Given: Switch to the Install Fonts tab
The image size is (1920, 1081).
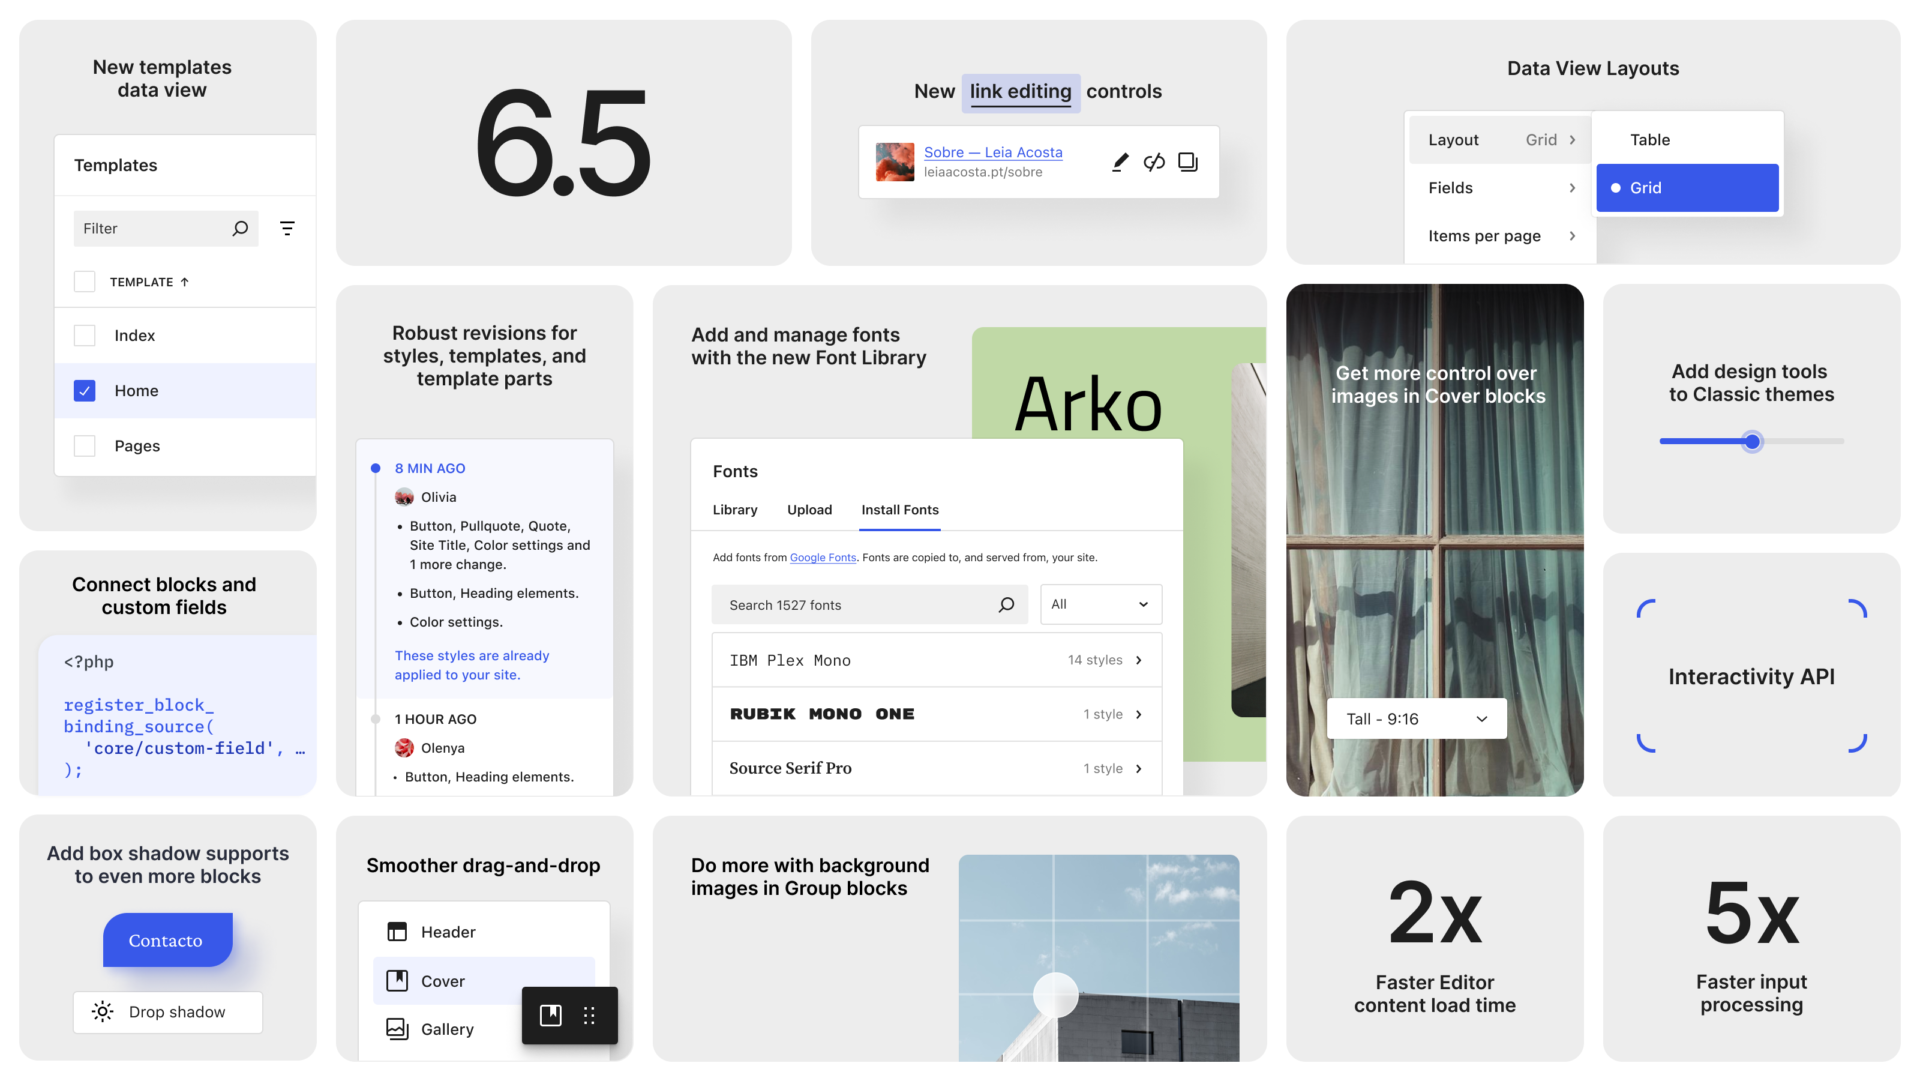Looking at the screenshot, I should coord(899,509).
